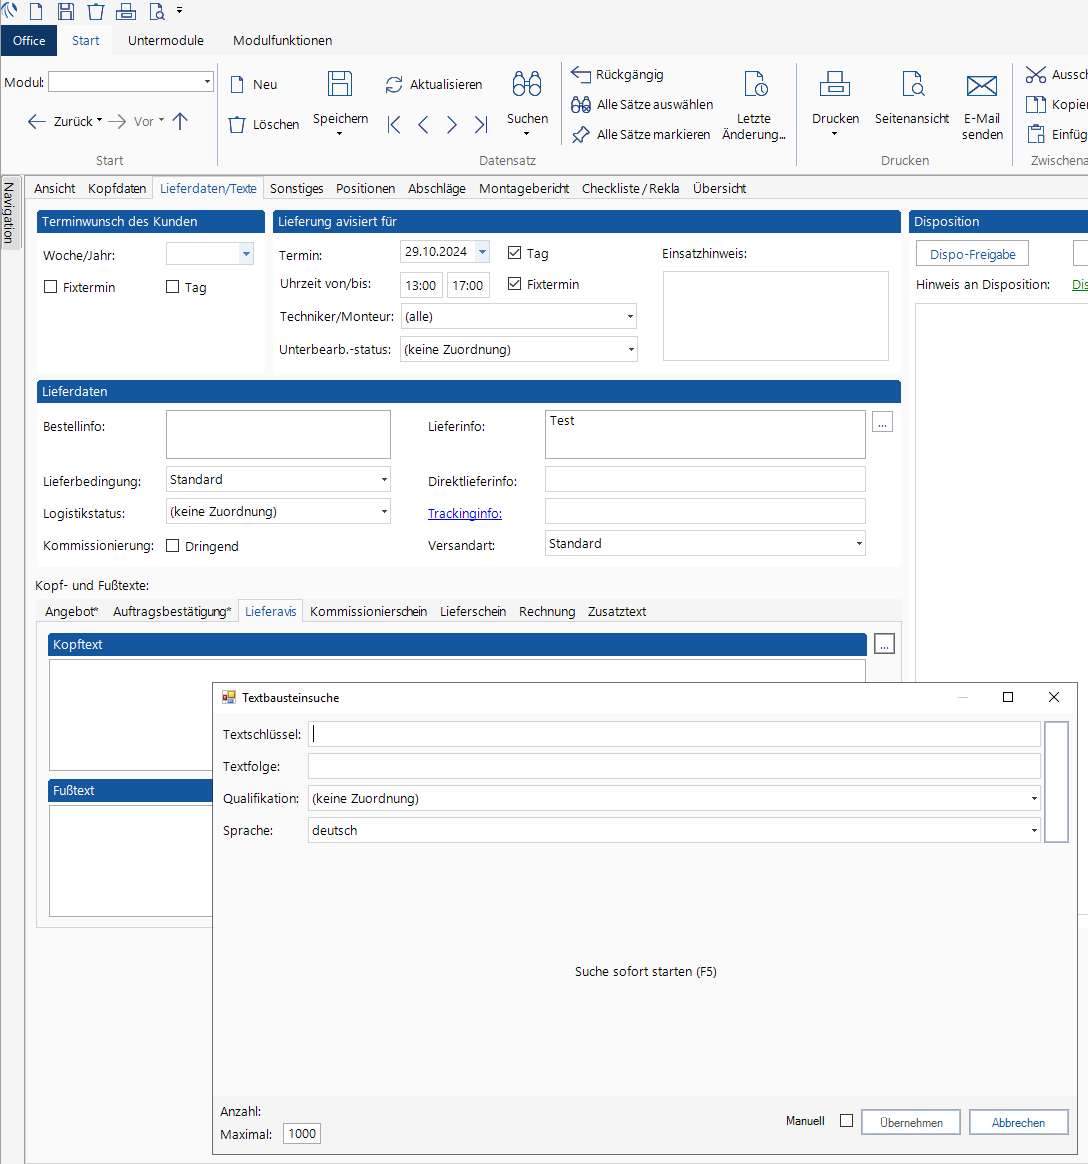
Task: Create a new record with Neu
Action: 254,85
